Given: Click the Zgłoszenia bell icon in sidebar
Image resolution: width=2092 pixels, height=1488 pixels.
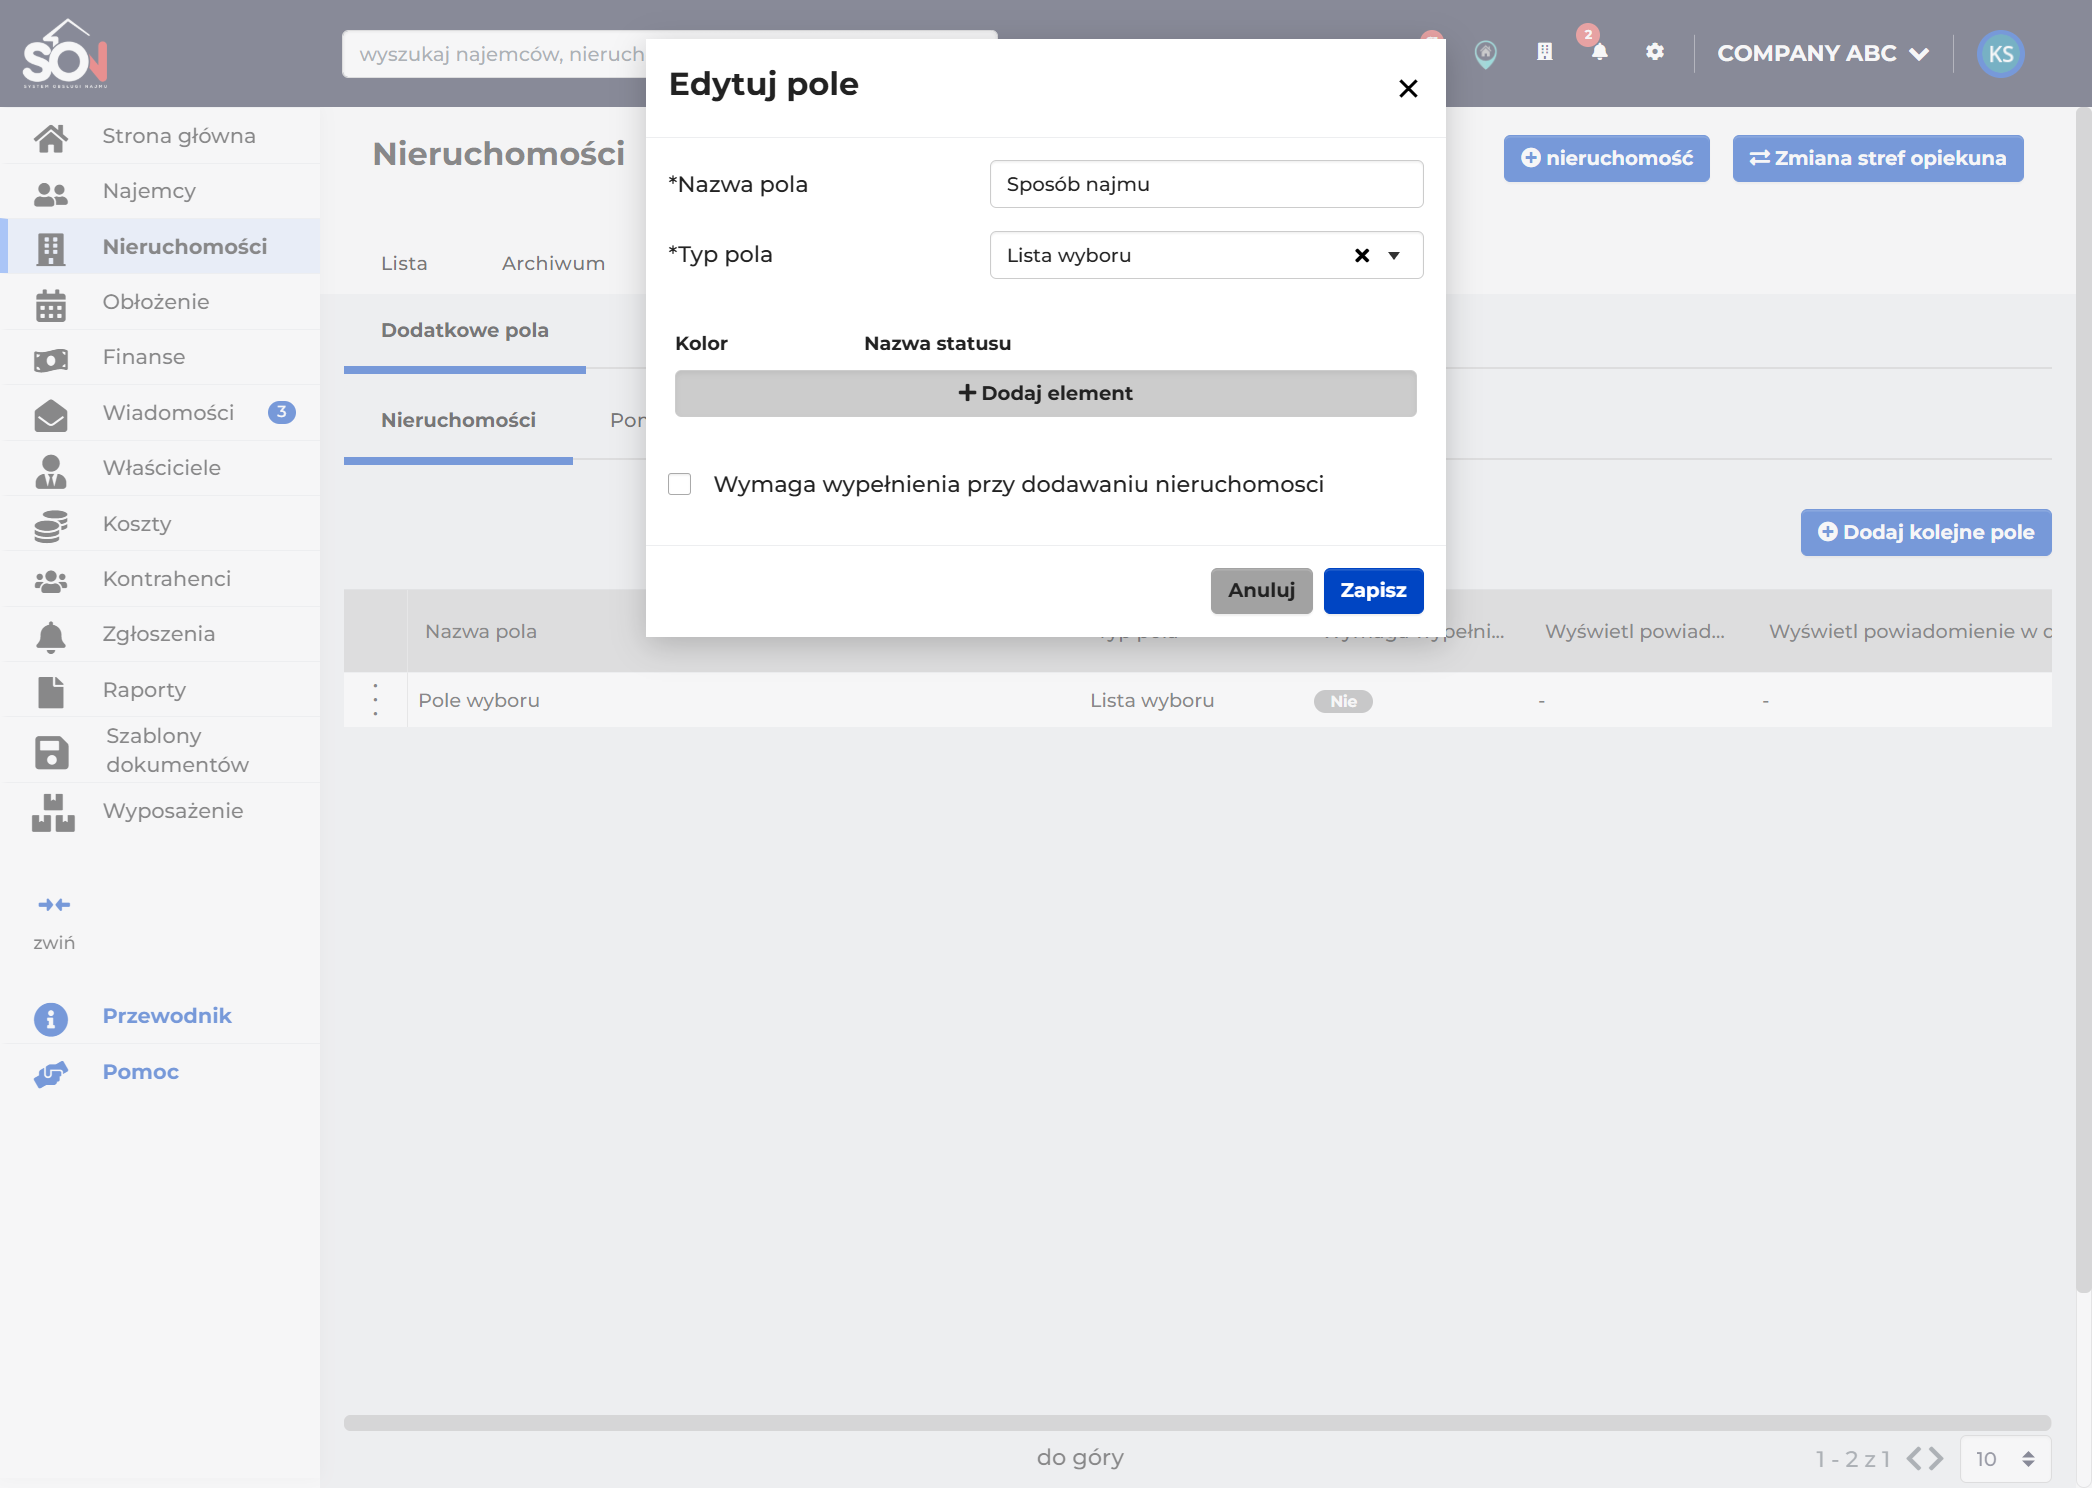Looking at the screenshot, I should tap(51, 636).
